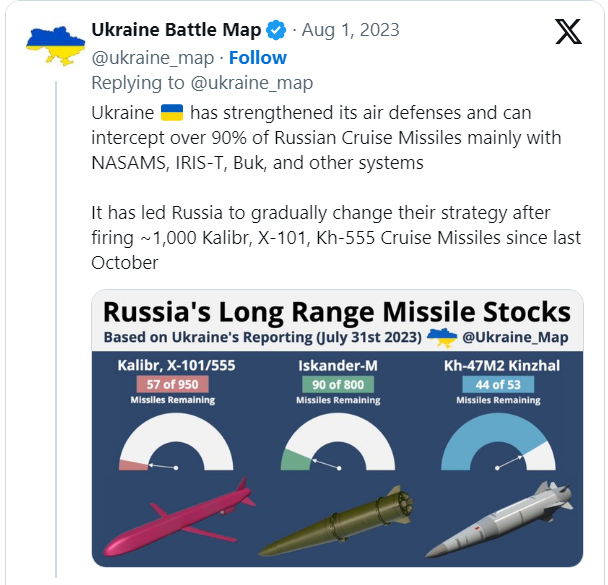The width and height of the screenshot is (608, 585).
Task: Click the olive Iskander-M missile image
Action: pos(336,521)
